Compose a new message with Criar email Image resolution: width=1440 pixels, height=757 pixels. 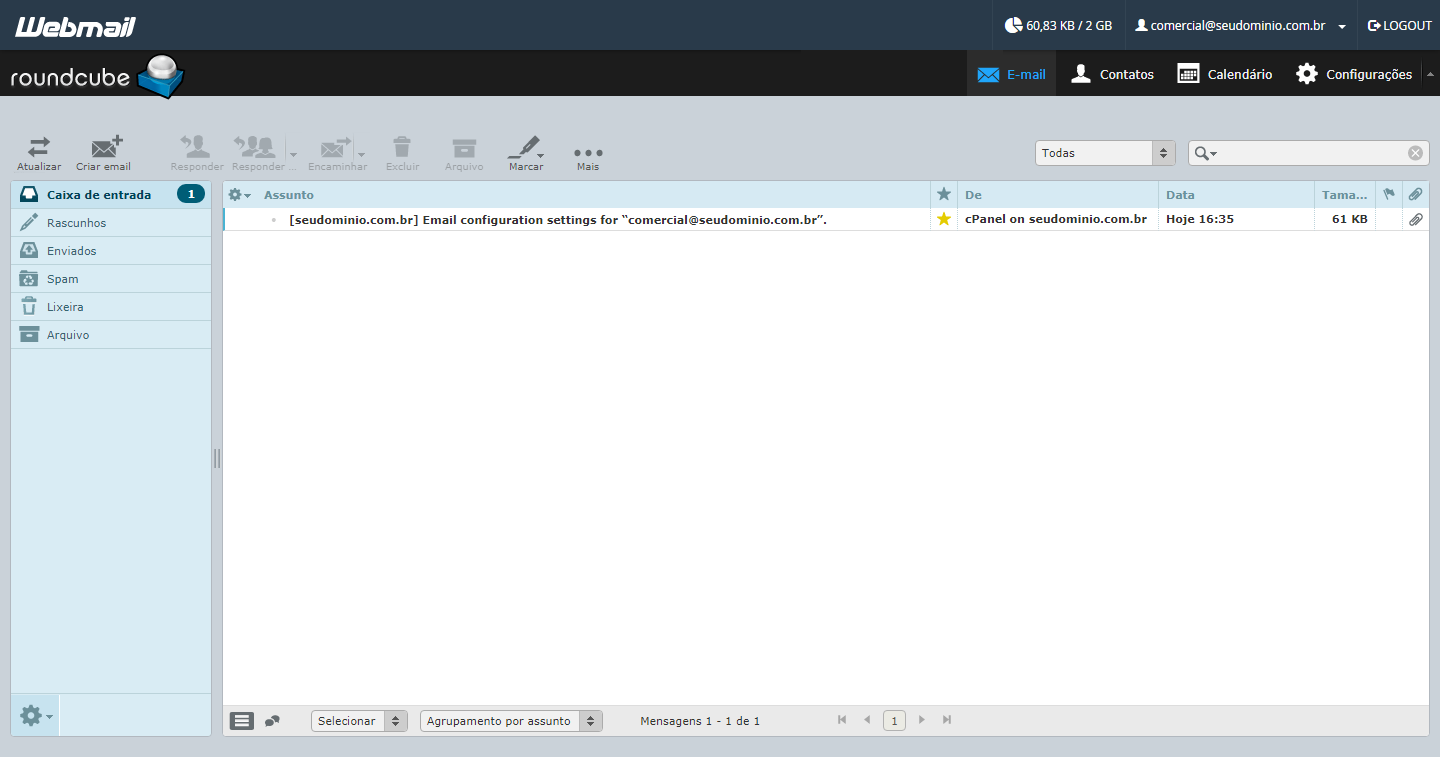click(x=104, y=154)
